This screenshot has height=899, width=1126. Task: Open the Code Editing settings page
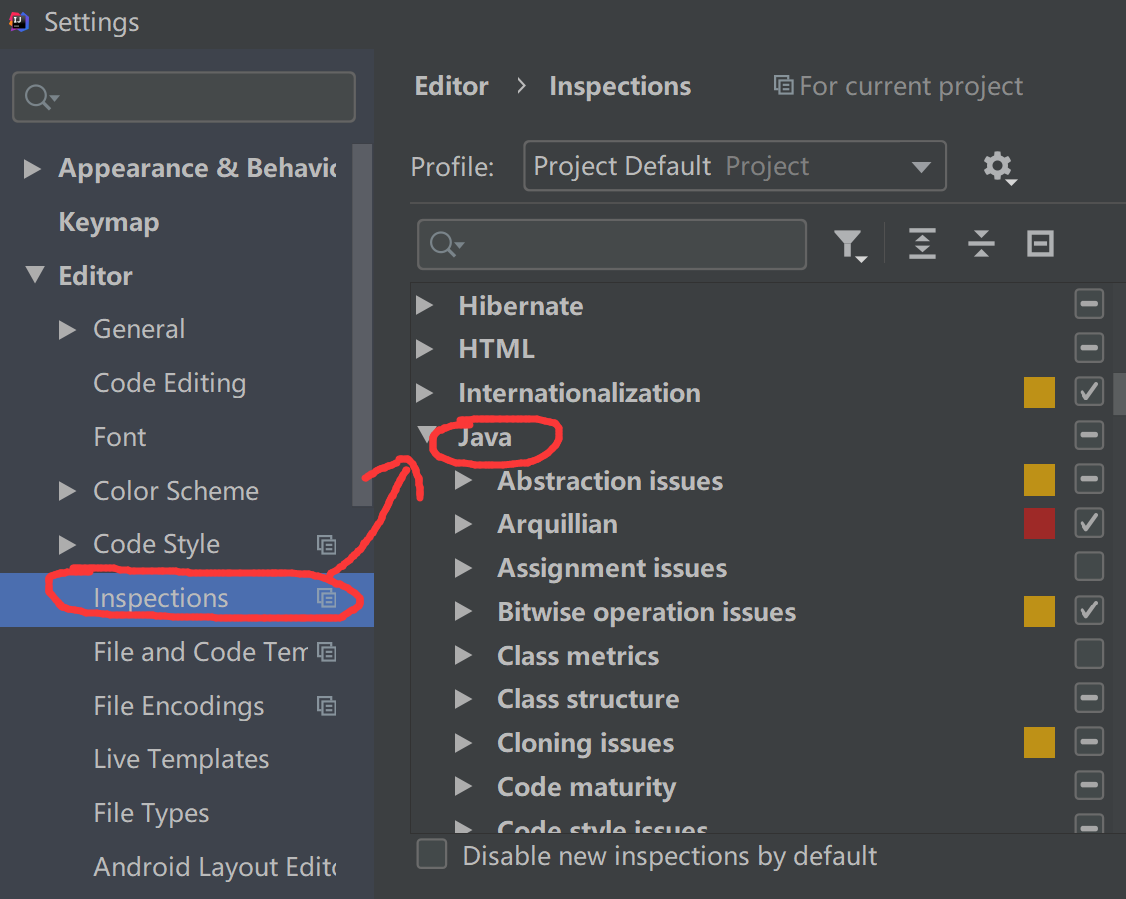pyautogui.click(x=169, y=383)
